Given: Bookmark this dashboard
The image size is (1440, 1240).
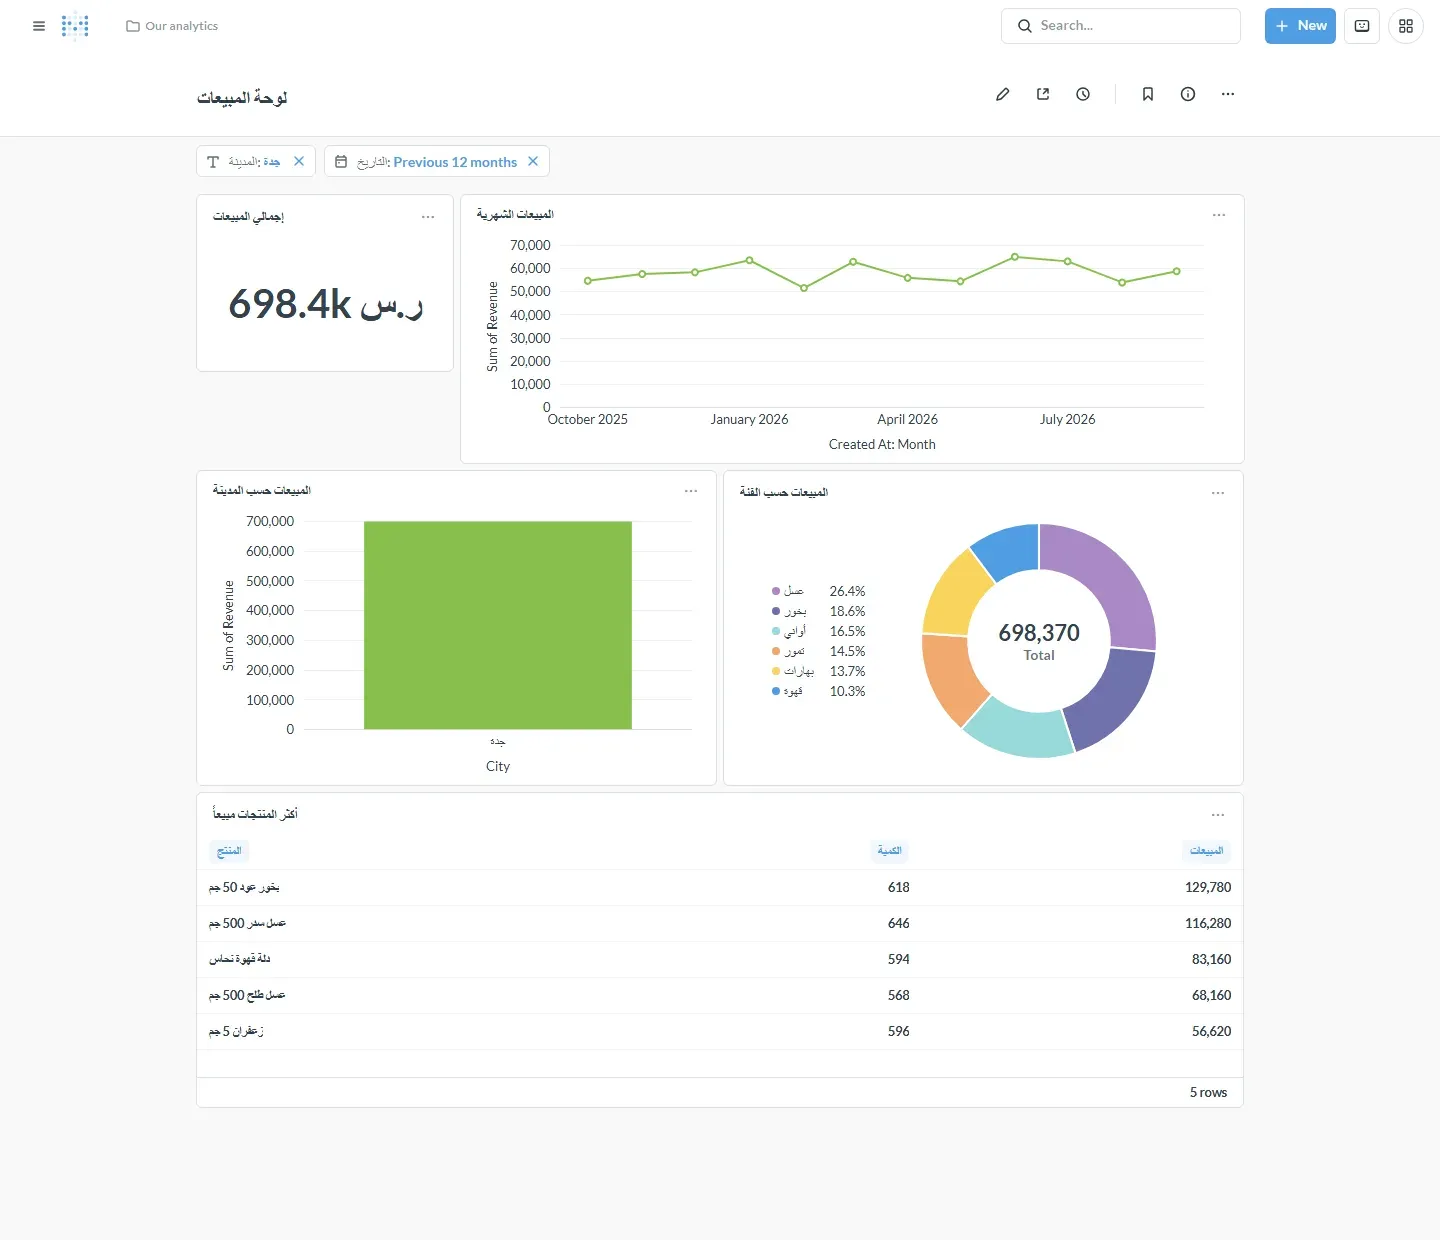Looking at the screenshot, I should click(1148, 94).
